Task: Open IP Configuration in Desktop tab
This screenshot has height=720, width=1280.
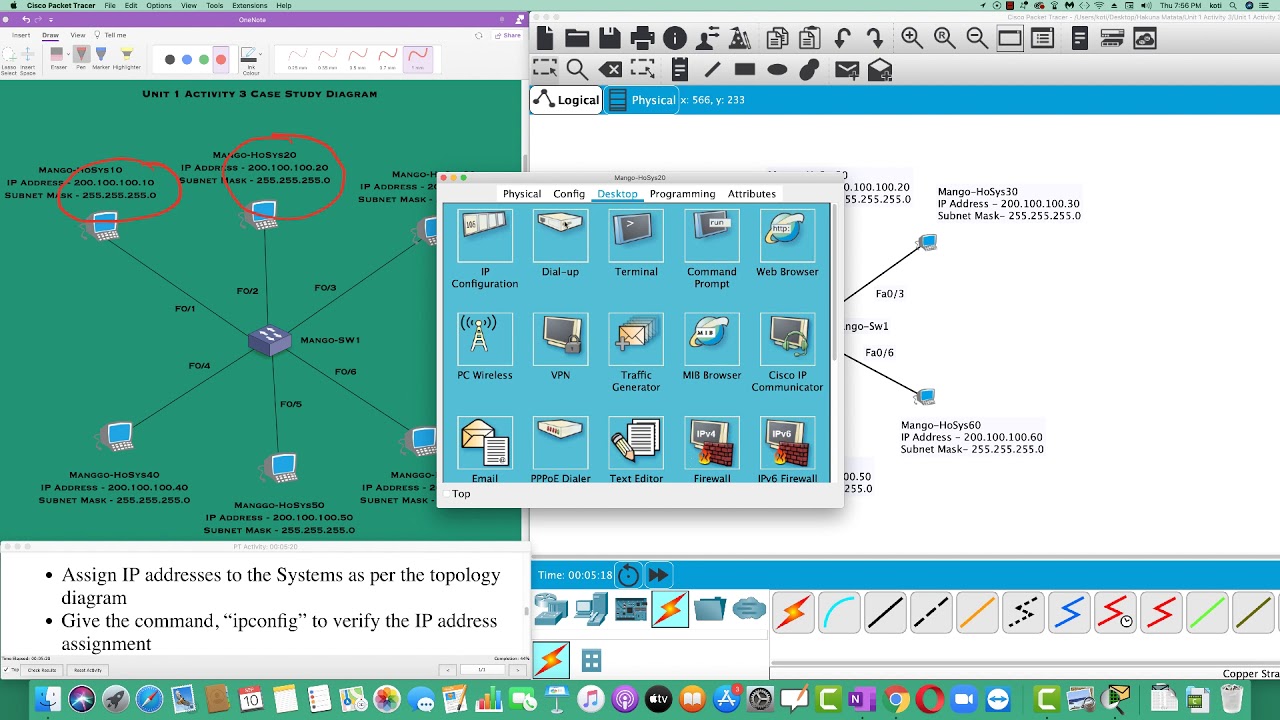Action: pyautogui.click(x=485, y=250)
